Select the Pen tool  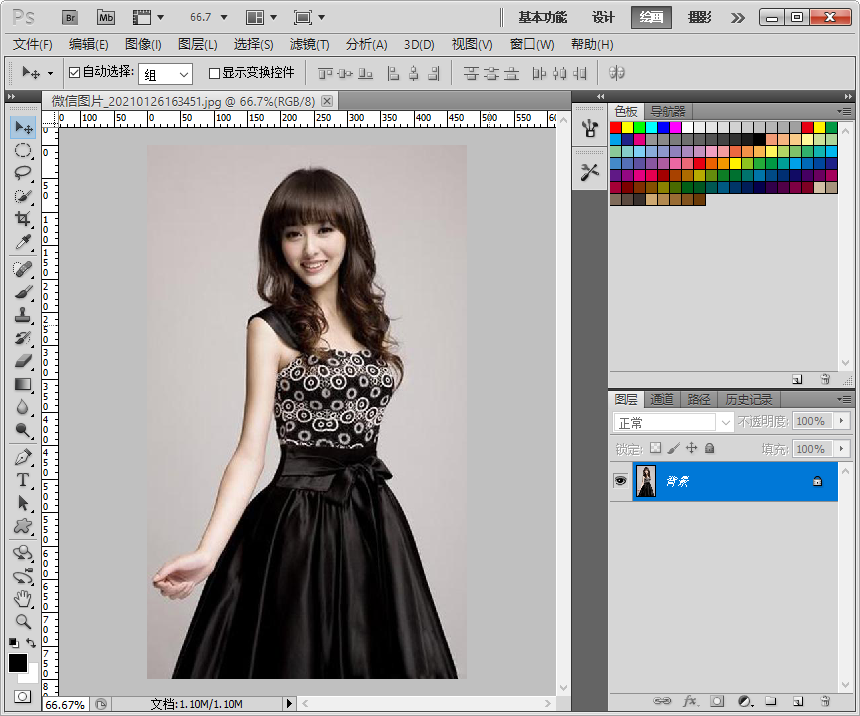22,457
